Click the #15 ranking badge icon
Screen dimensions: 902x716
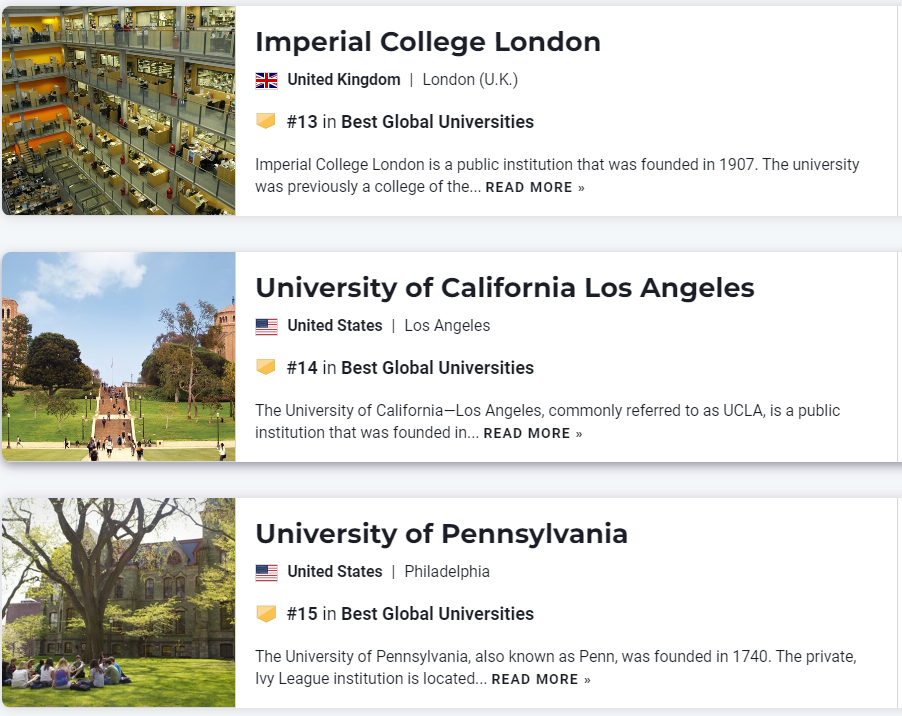tap(265, 613)
